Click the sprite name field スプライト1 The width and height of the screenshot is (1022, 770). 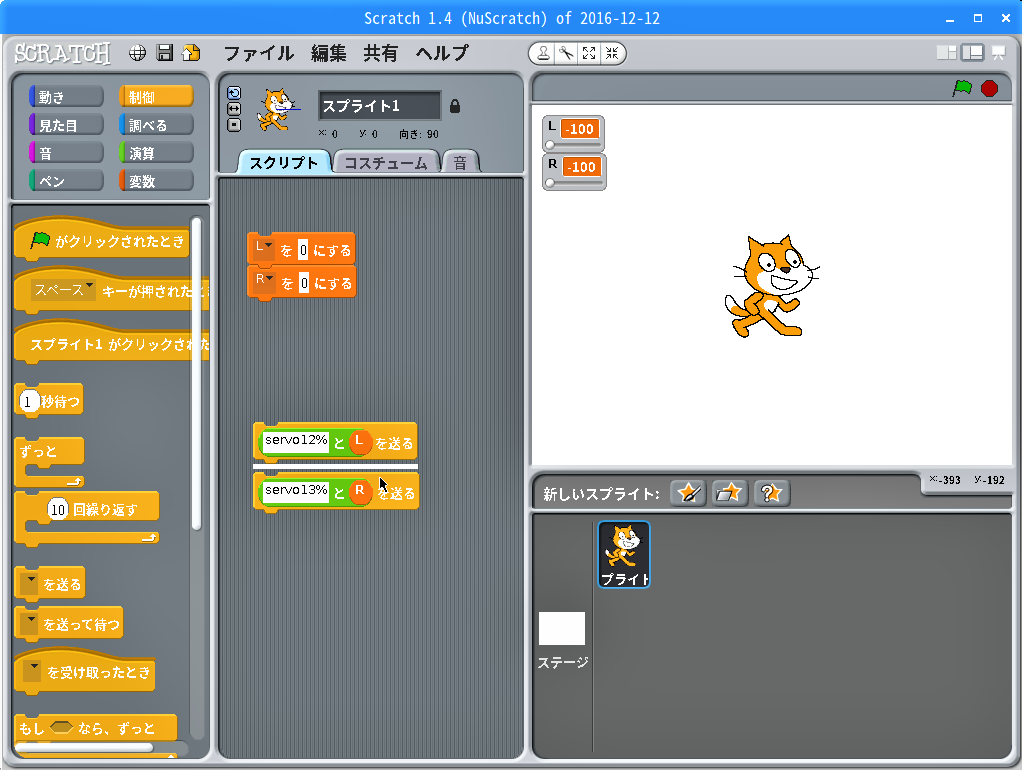pyautogui.click(x=380, y=106)
